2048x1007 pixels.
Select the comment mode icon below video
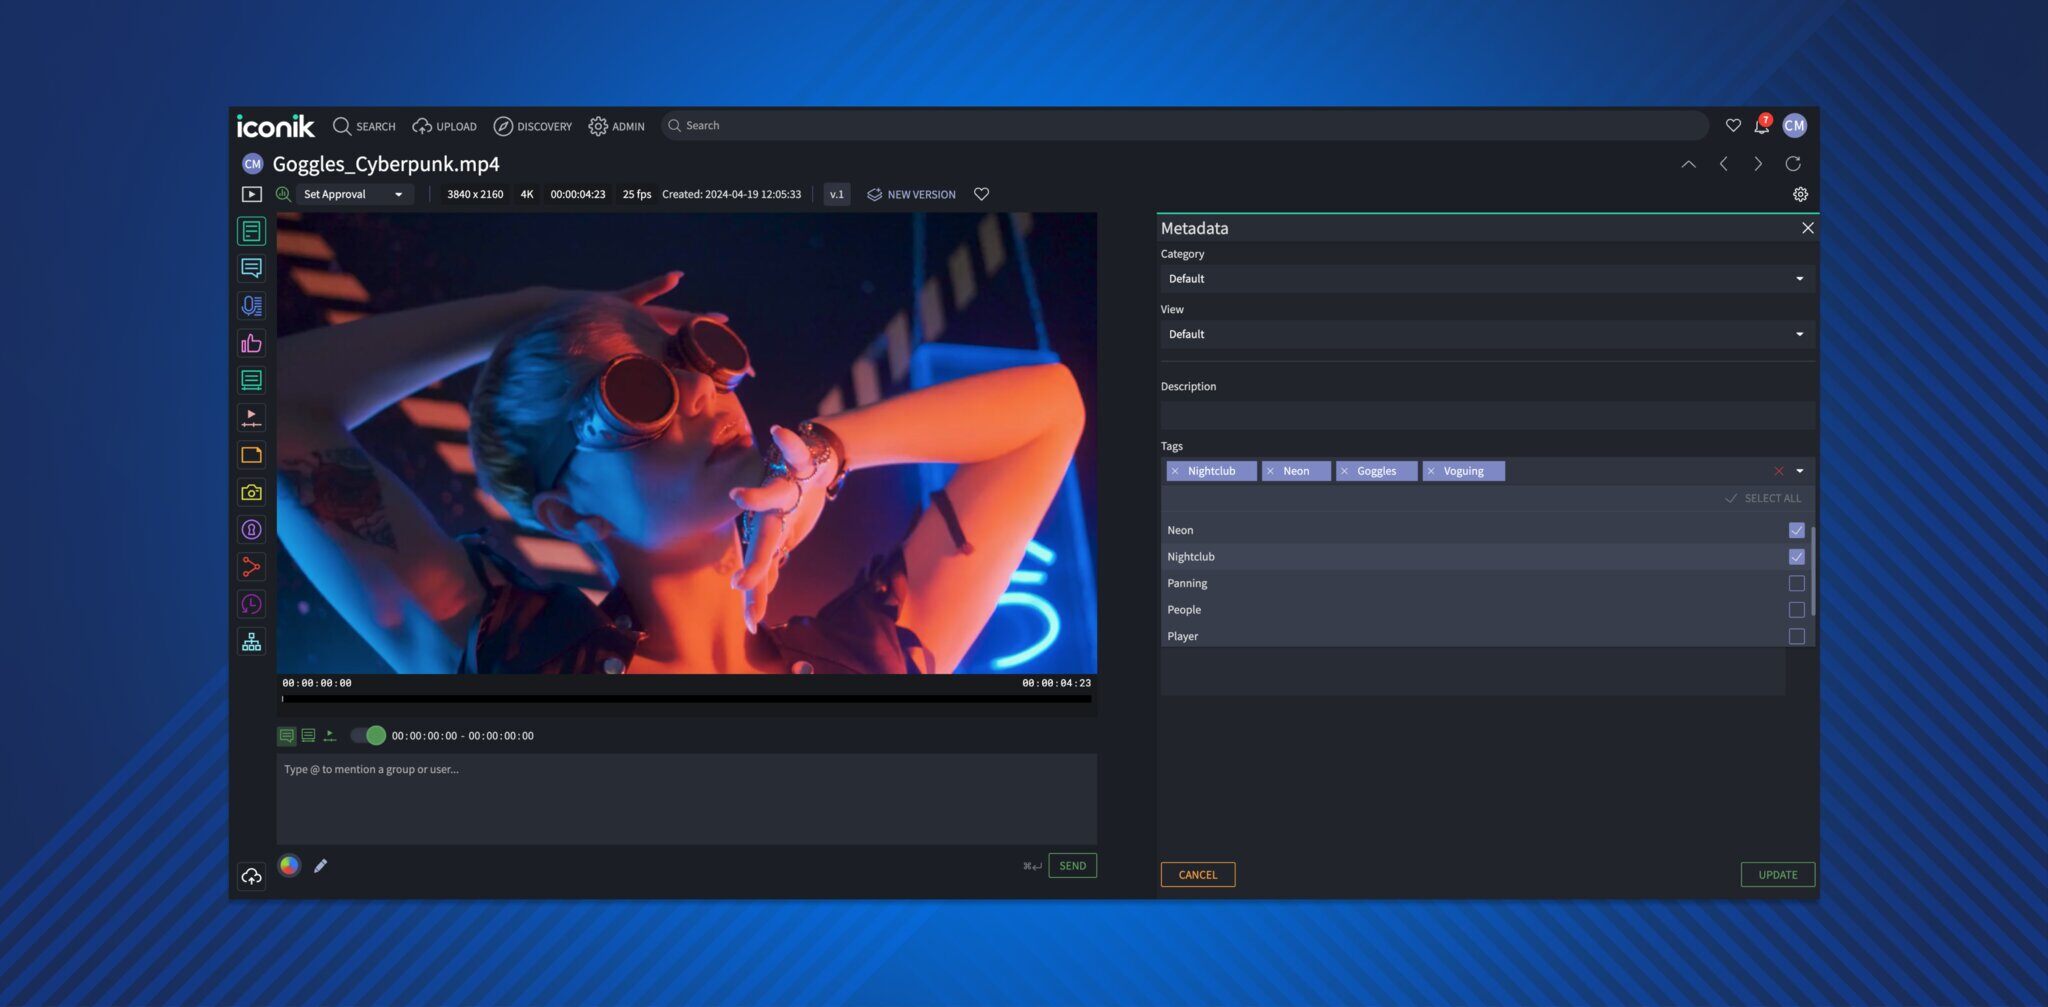click(287, 736)
